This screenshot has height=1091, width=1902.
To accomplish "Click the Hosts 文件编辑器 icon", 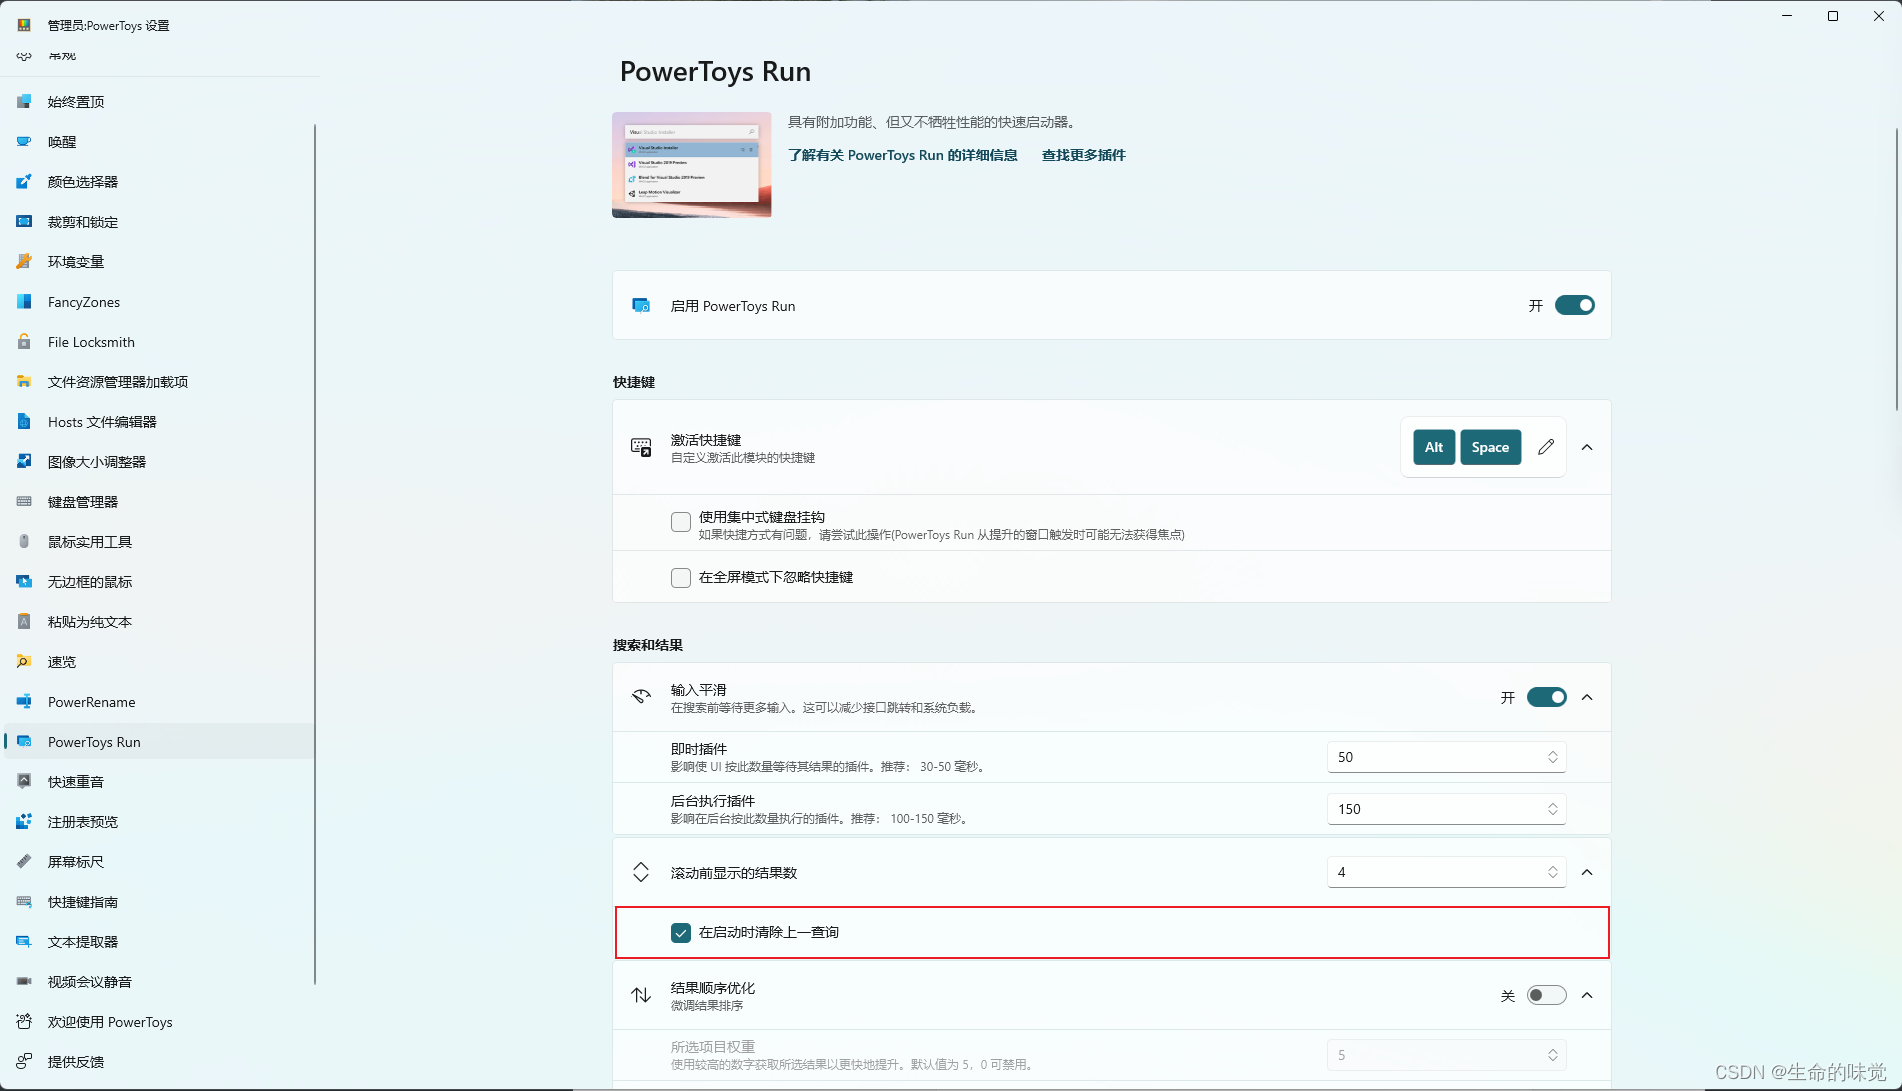I will (24, 422).
